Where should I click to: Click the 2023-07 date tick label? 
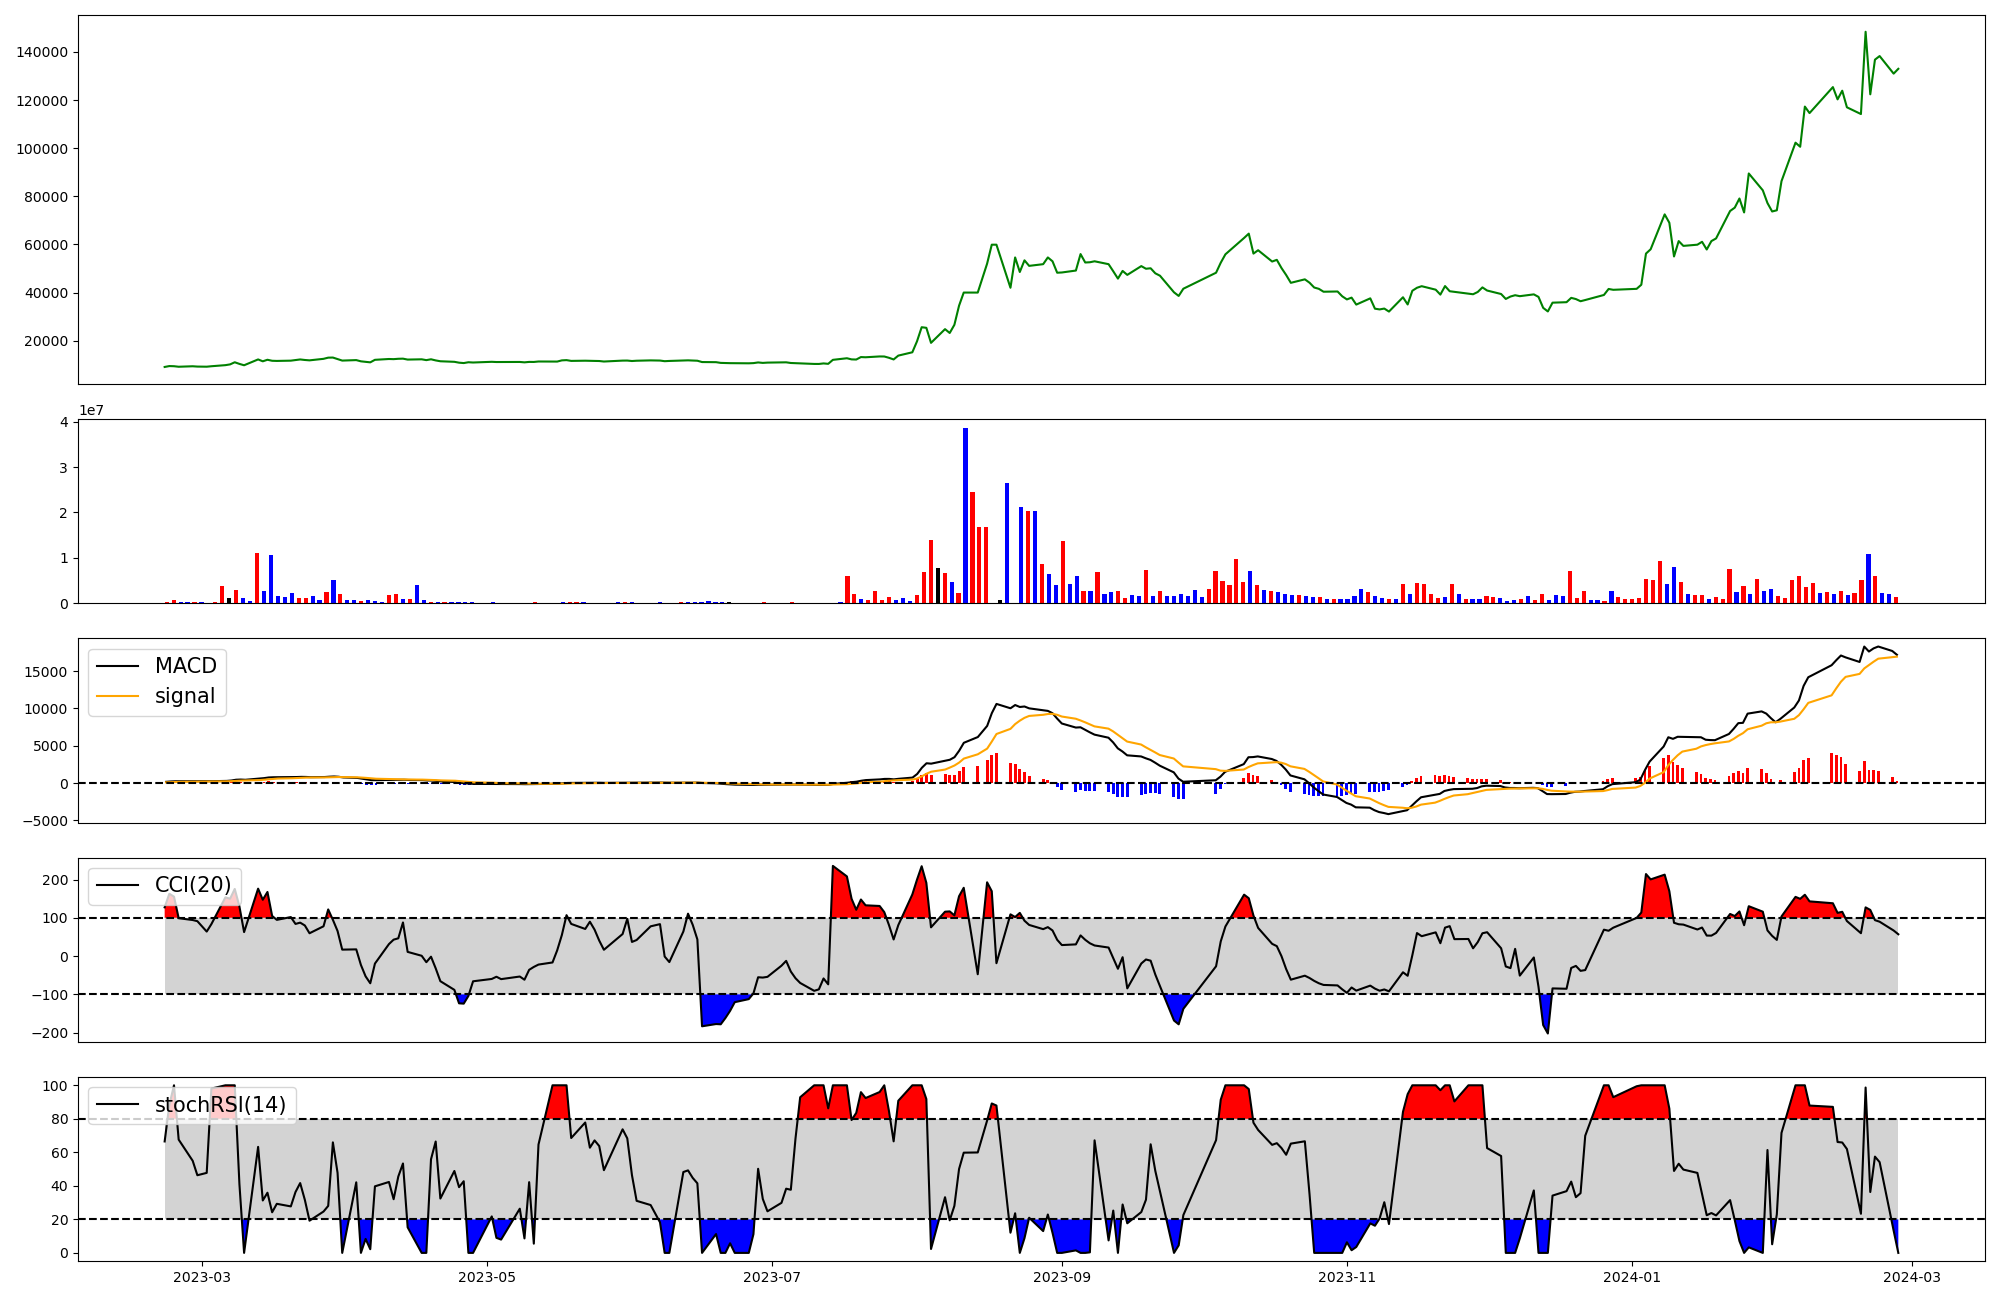click(x=773, y=1277)
